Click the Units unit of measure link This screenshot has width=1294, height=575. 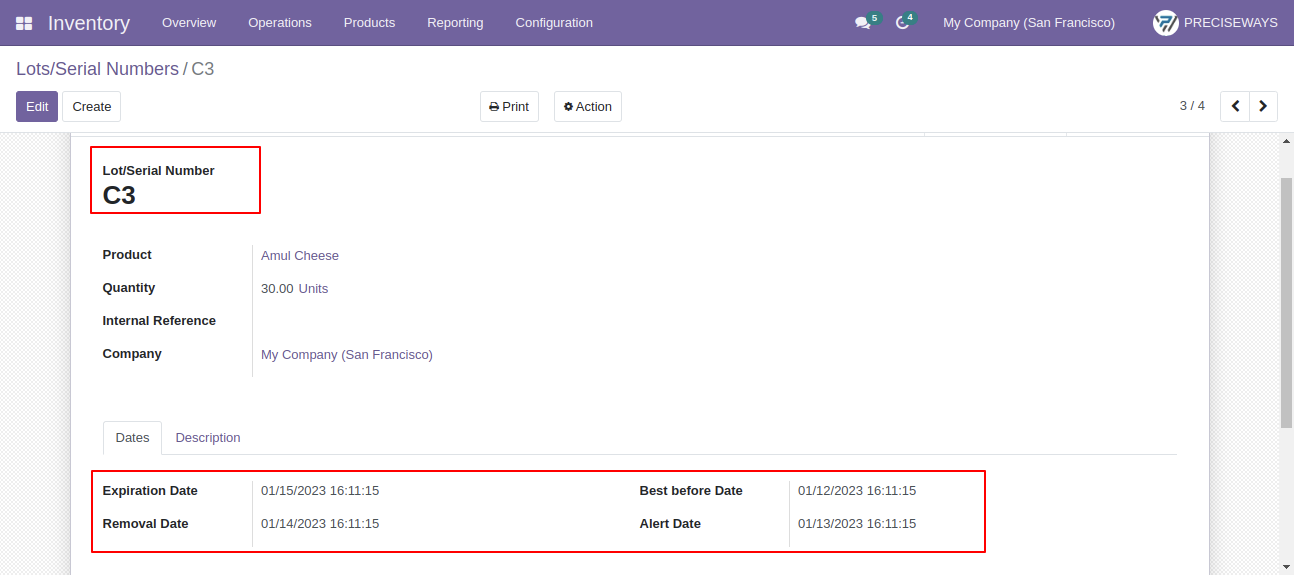pyautogui.click(x=313, y=289)
